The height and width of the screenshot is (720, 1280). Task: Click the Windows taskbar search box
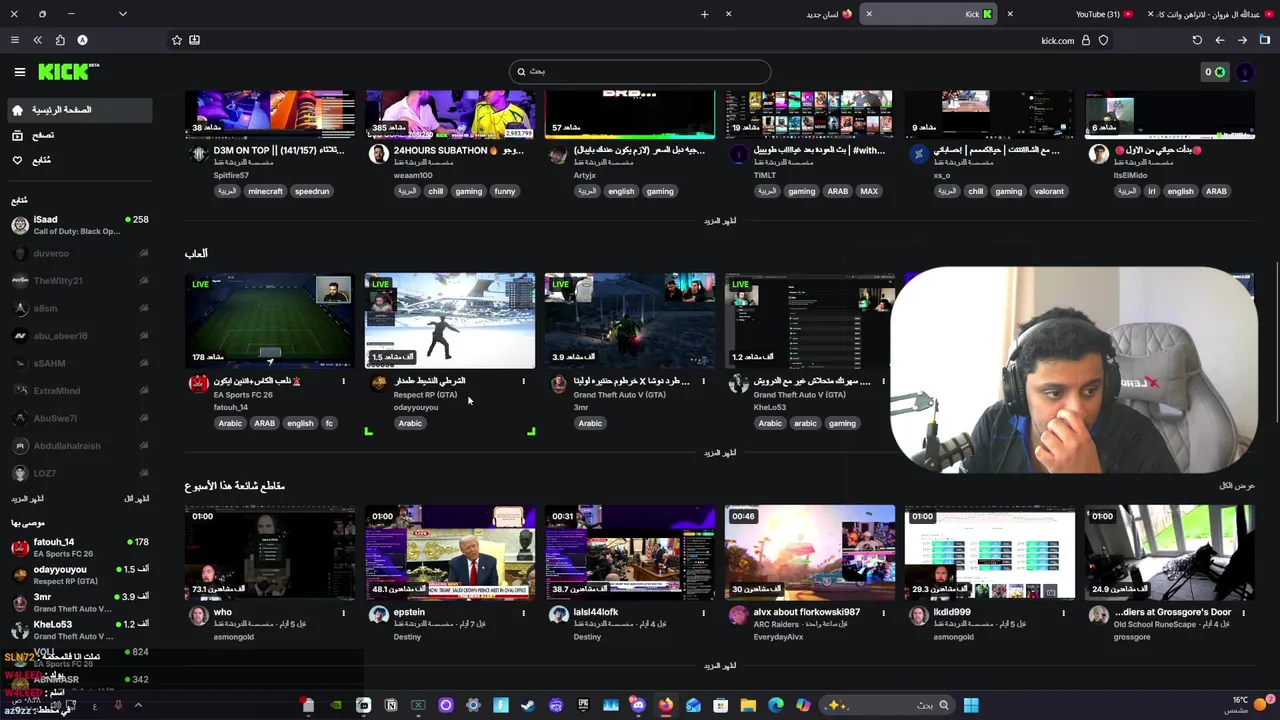click(x=888, y=705)
